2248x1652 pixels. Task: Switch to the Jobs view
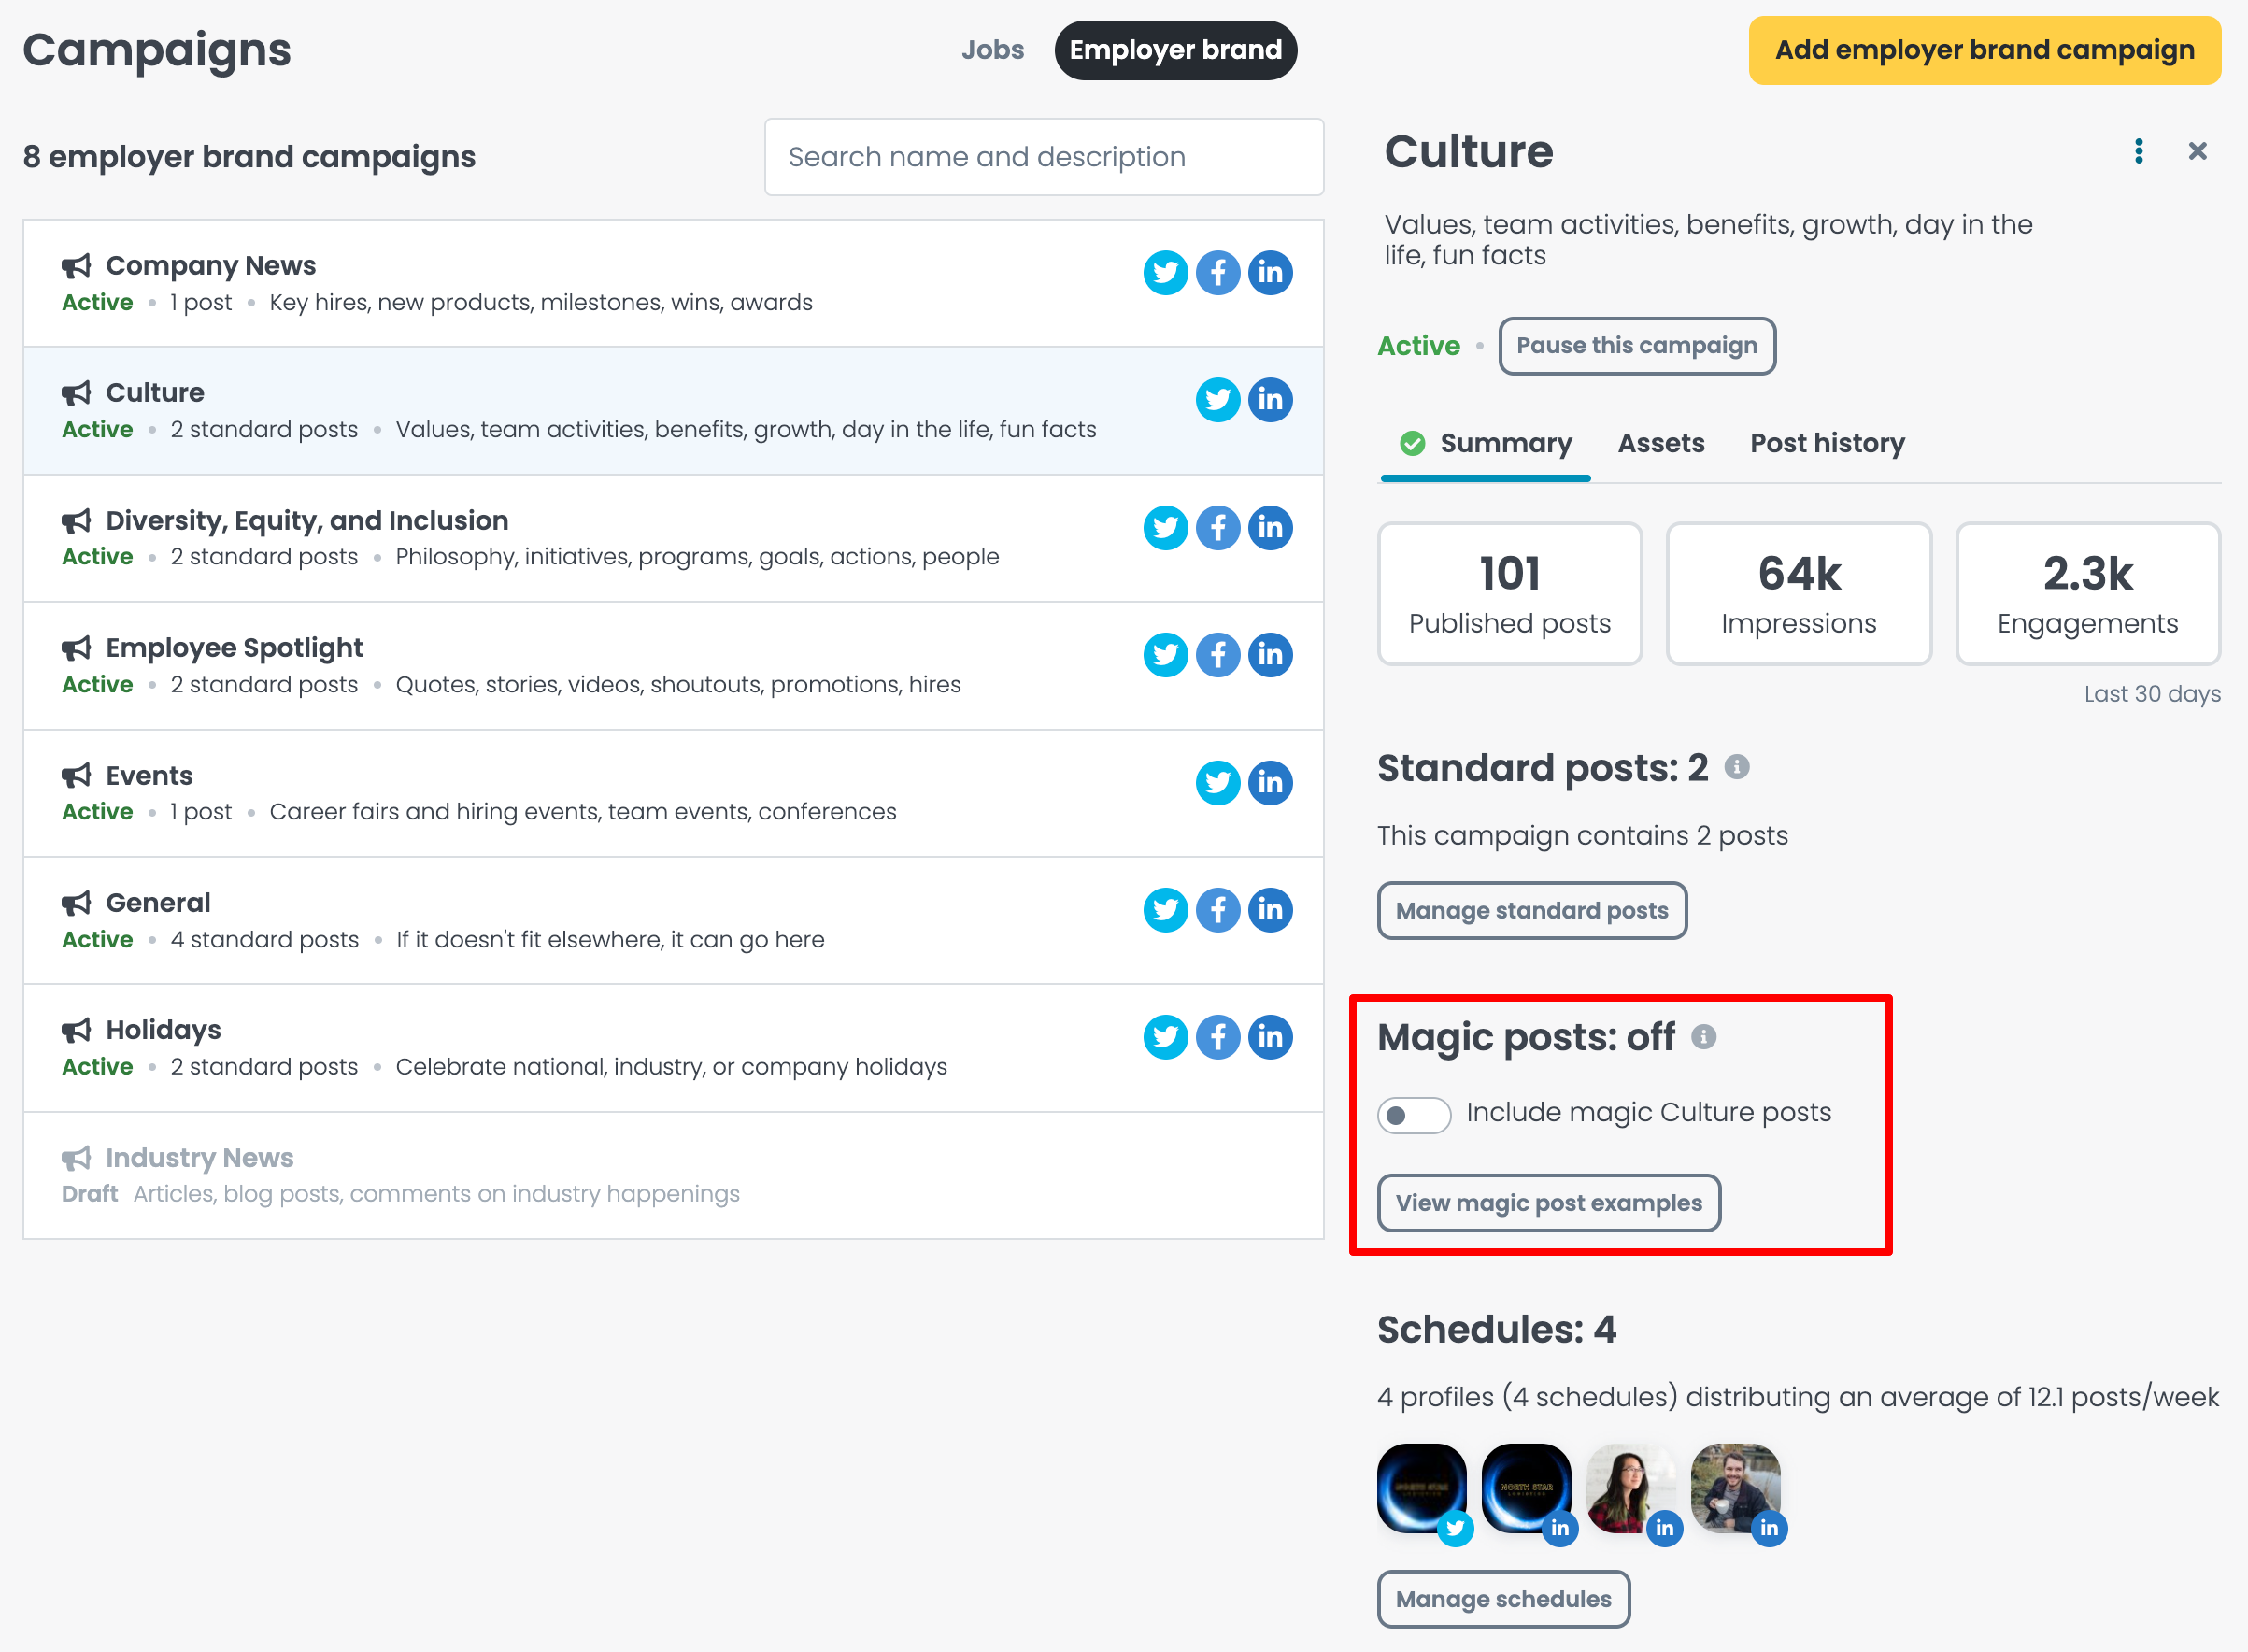point(992,49)
